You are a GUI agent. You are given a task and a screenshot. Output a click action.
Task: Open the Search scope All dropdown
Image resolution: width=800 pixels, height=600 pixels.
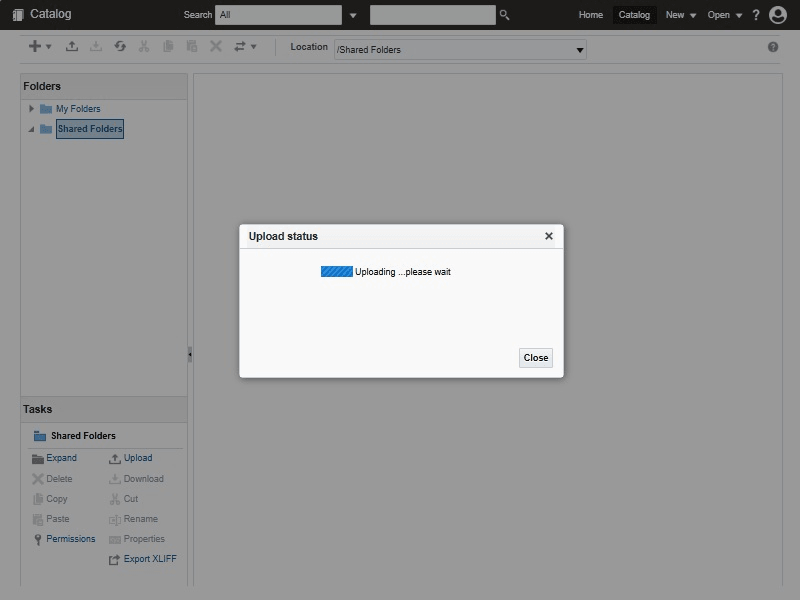click(279, 15)
